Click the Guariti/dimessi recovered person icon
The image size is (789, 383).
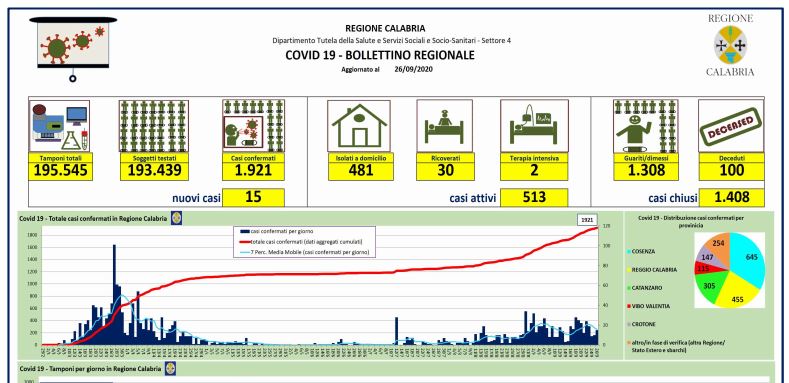(x=645, y=126)
